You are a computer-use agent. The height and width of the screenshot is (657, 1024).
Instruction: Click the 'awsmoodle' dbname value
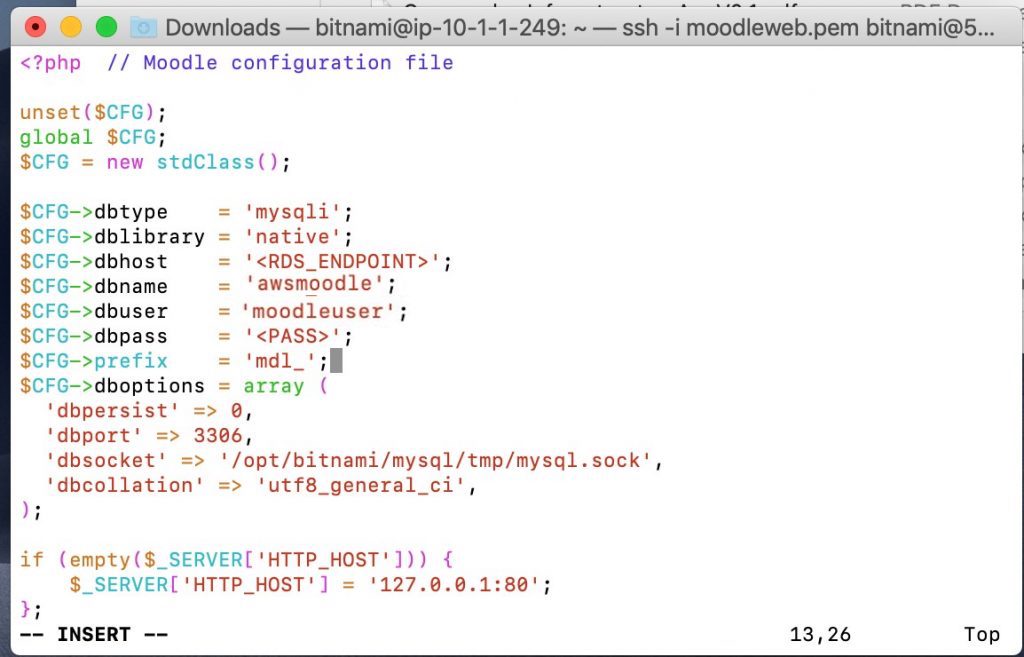tap(315, 284)
